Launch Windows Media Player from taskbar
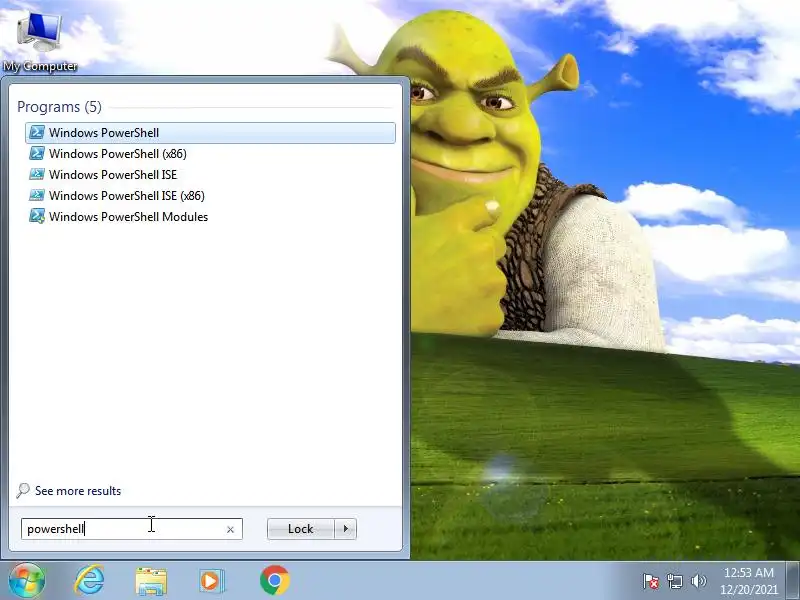Image resolution: width=800 pixels, height=600 pixels. click(212, 581)
